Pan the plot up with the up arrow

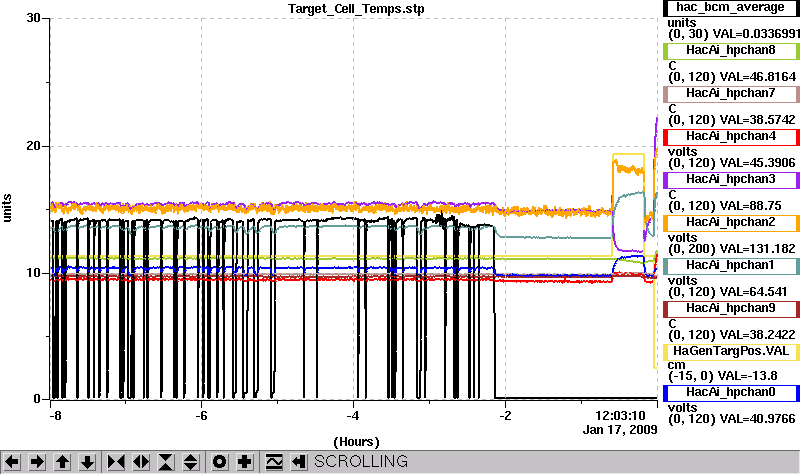(x=62, y=462)
